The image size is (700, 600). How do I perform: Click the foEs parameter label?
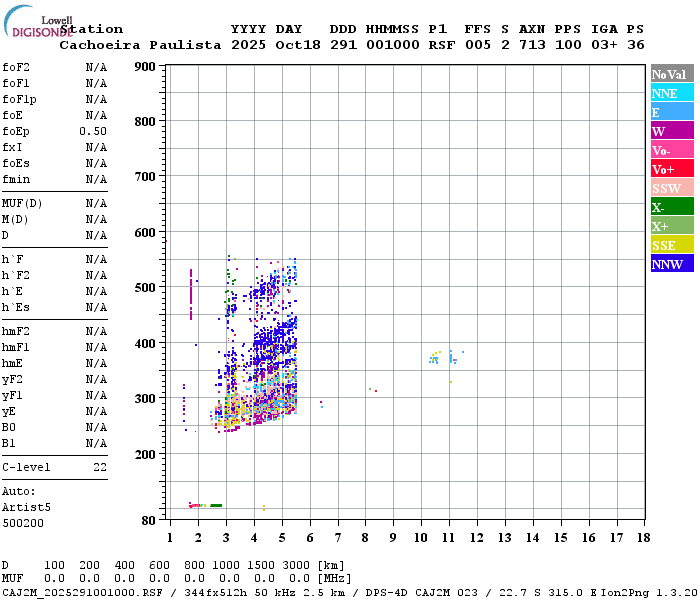coord(16,164)
